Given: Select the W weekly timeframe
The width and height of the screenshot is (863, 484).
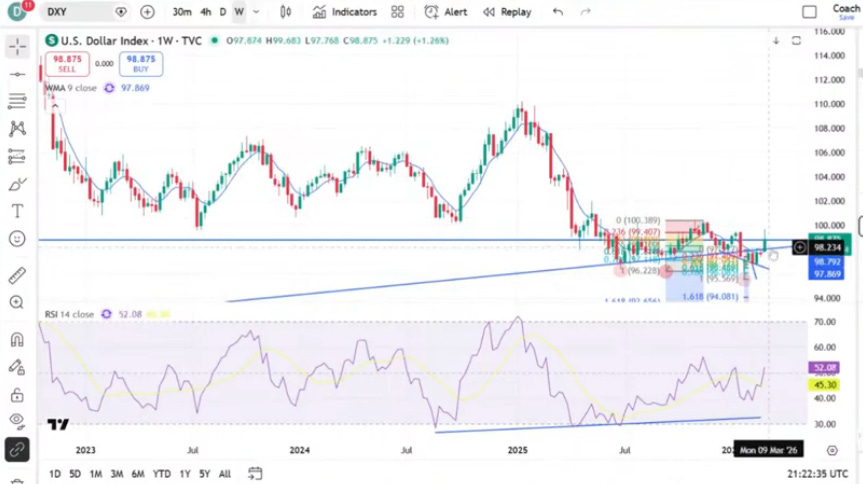Looking at the screenshot, I should 239,12.
